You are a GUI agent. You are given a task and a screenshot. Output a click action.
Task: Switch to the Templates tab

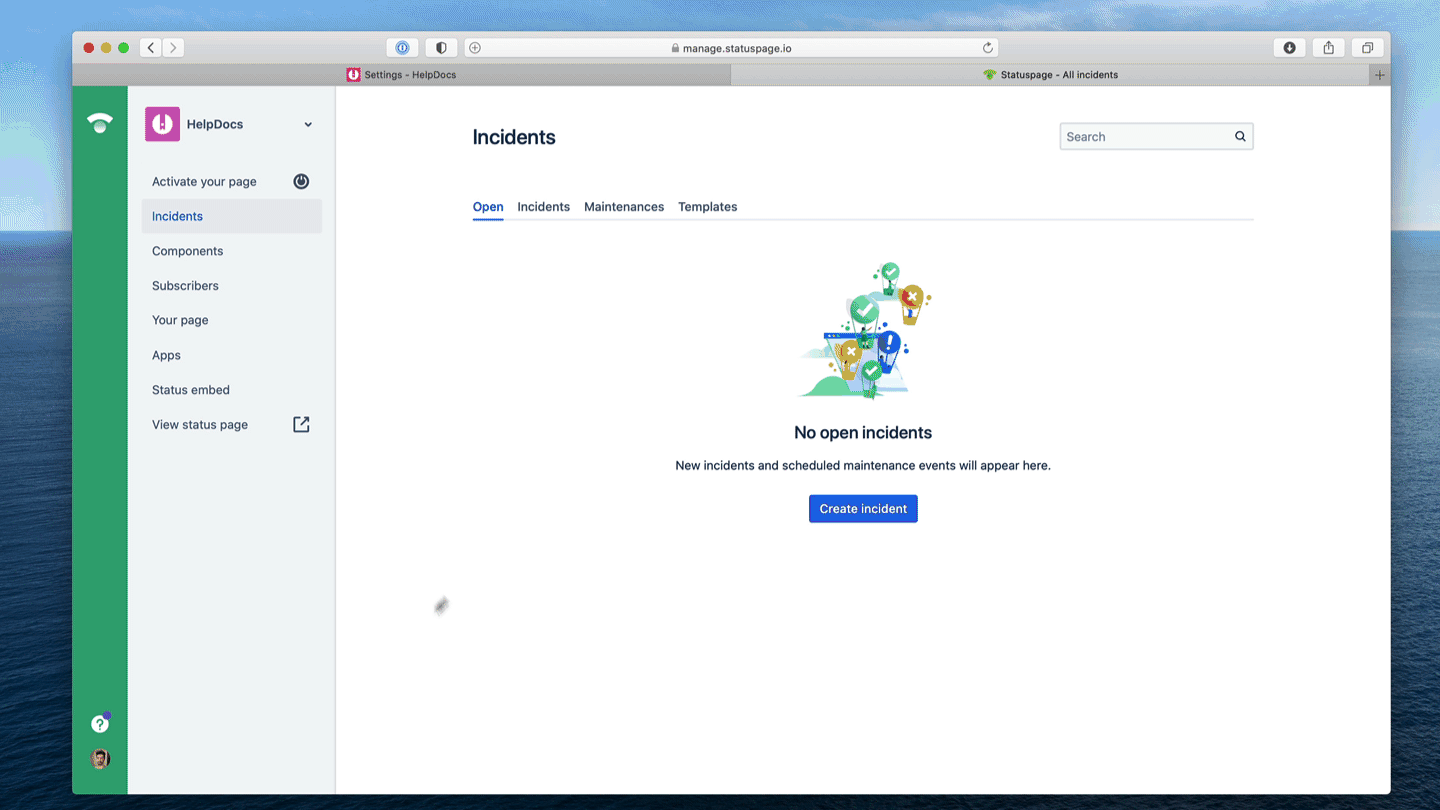[x=707, y=207]
